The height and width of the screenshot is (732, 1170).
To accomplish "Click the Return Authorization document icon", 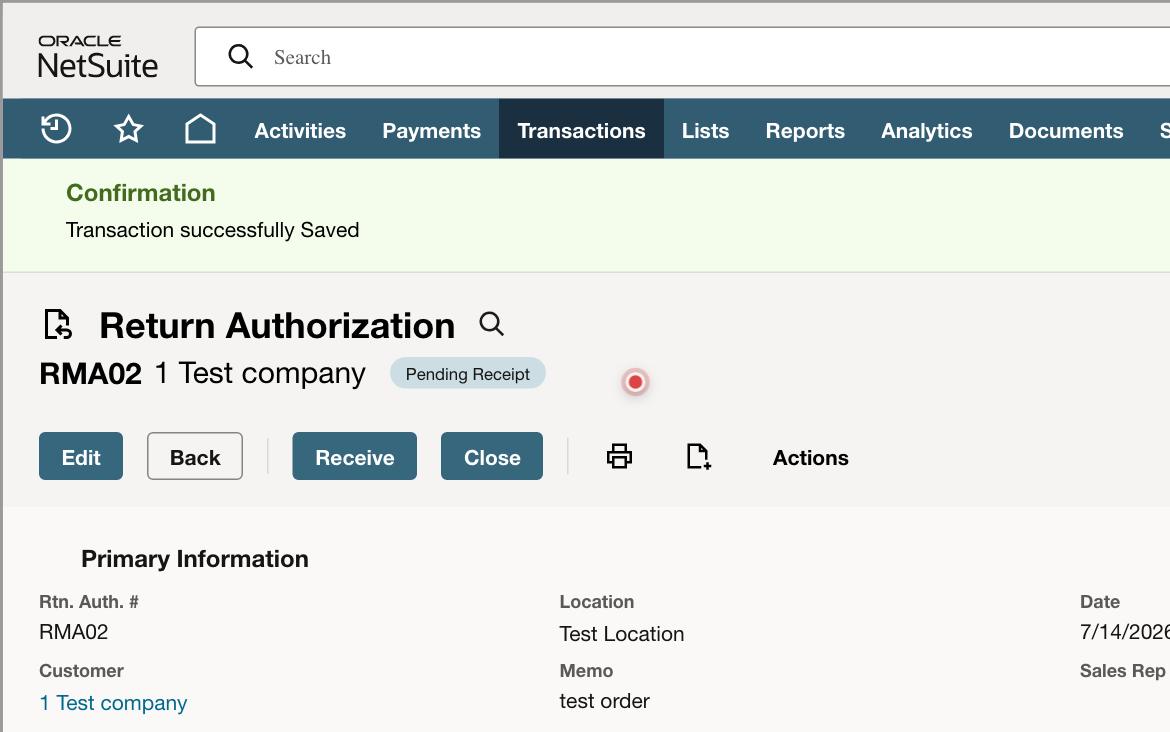I will coord(57,325).
